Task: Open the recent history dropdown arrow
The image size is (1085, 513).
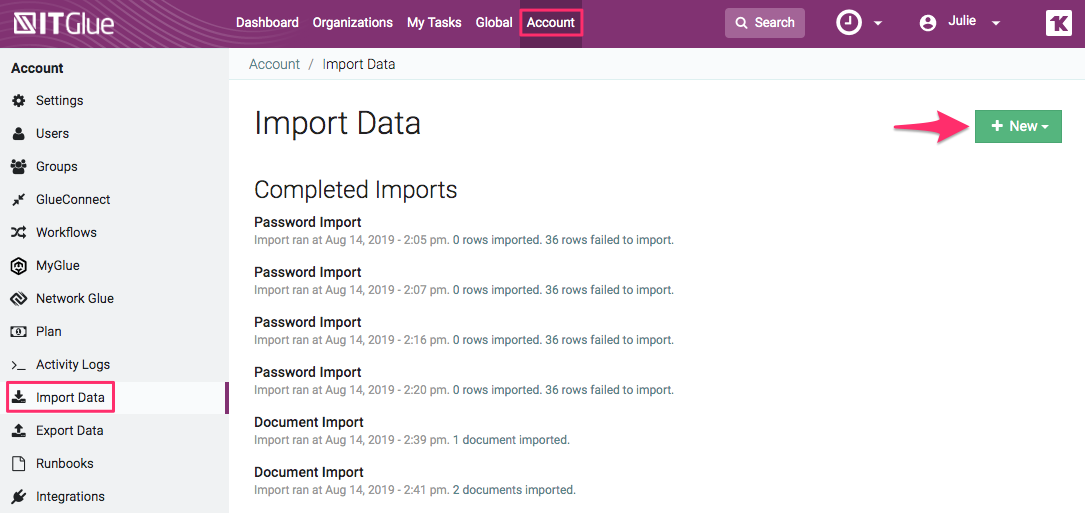Action: pos(877,24)
